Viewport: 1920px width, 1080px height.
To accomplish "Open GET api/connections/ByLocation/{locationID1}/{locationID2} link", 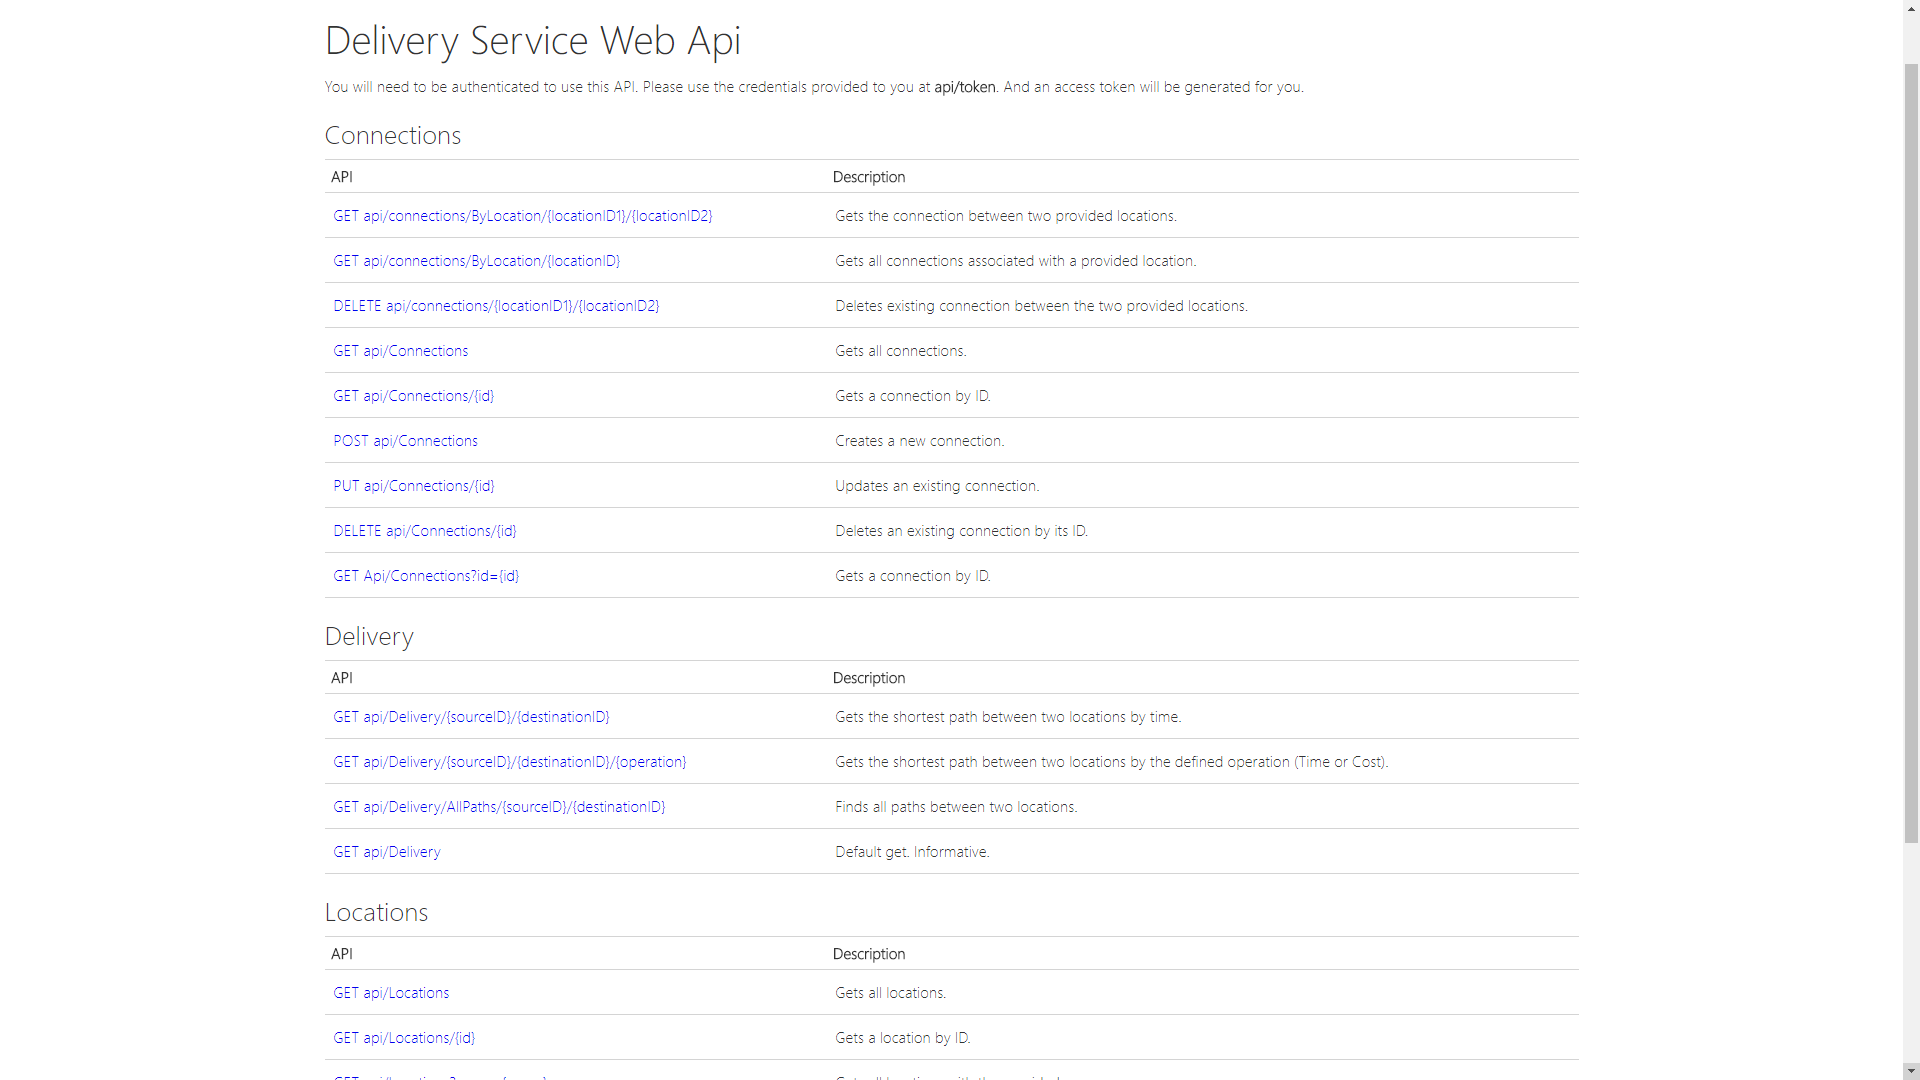I will pos(522,216).
